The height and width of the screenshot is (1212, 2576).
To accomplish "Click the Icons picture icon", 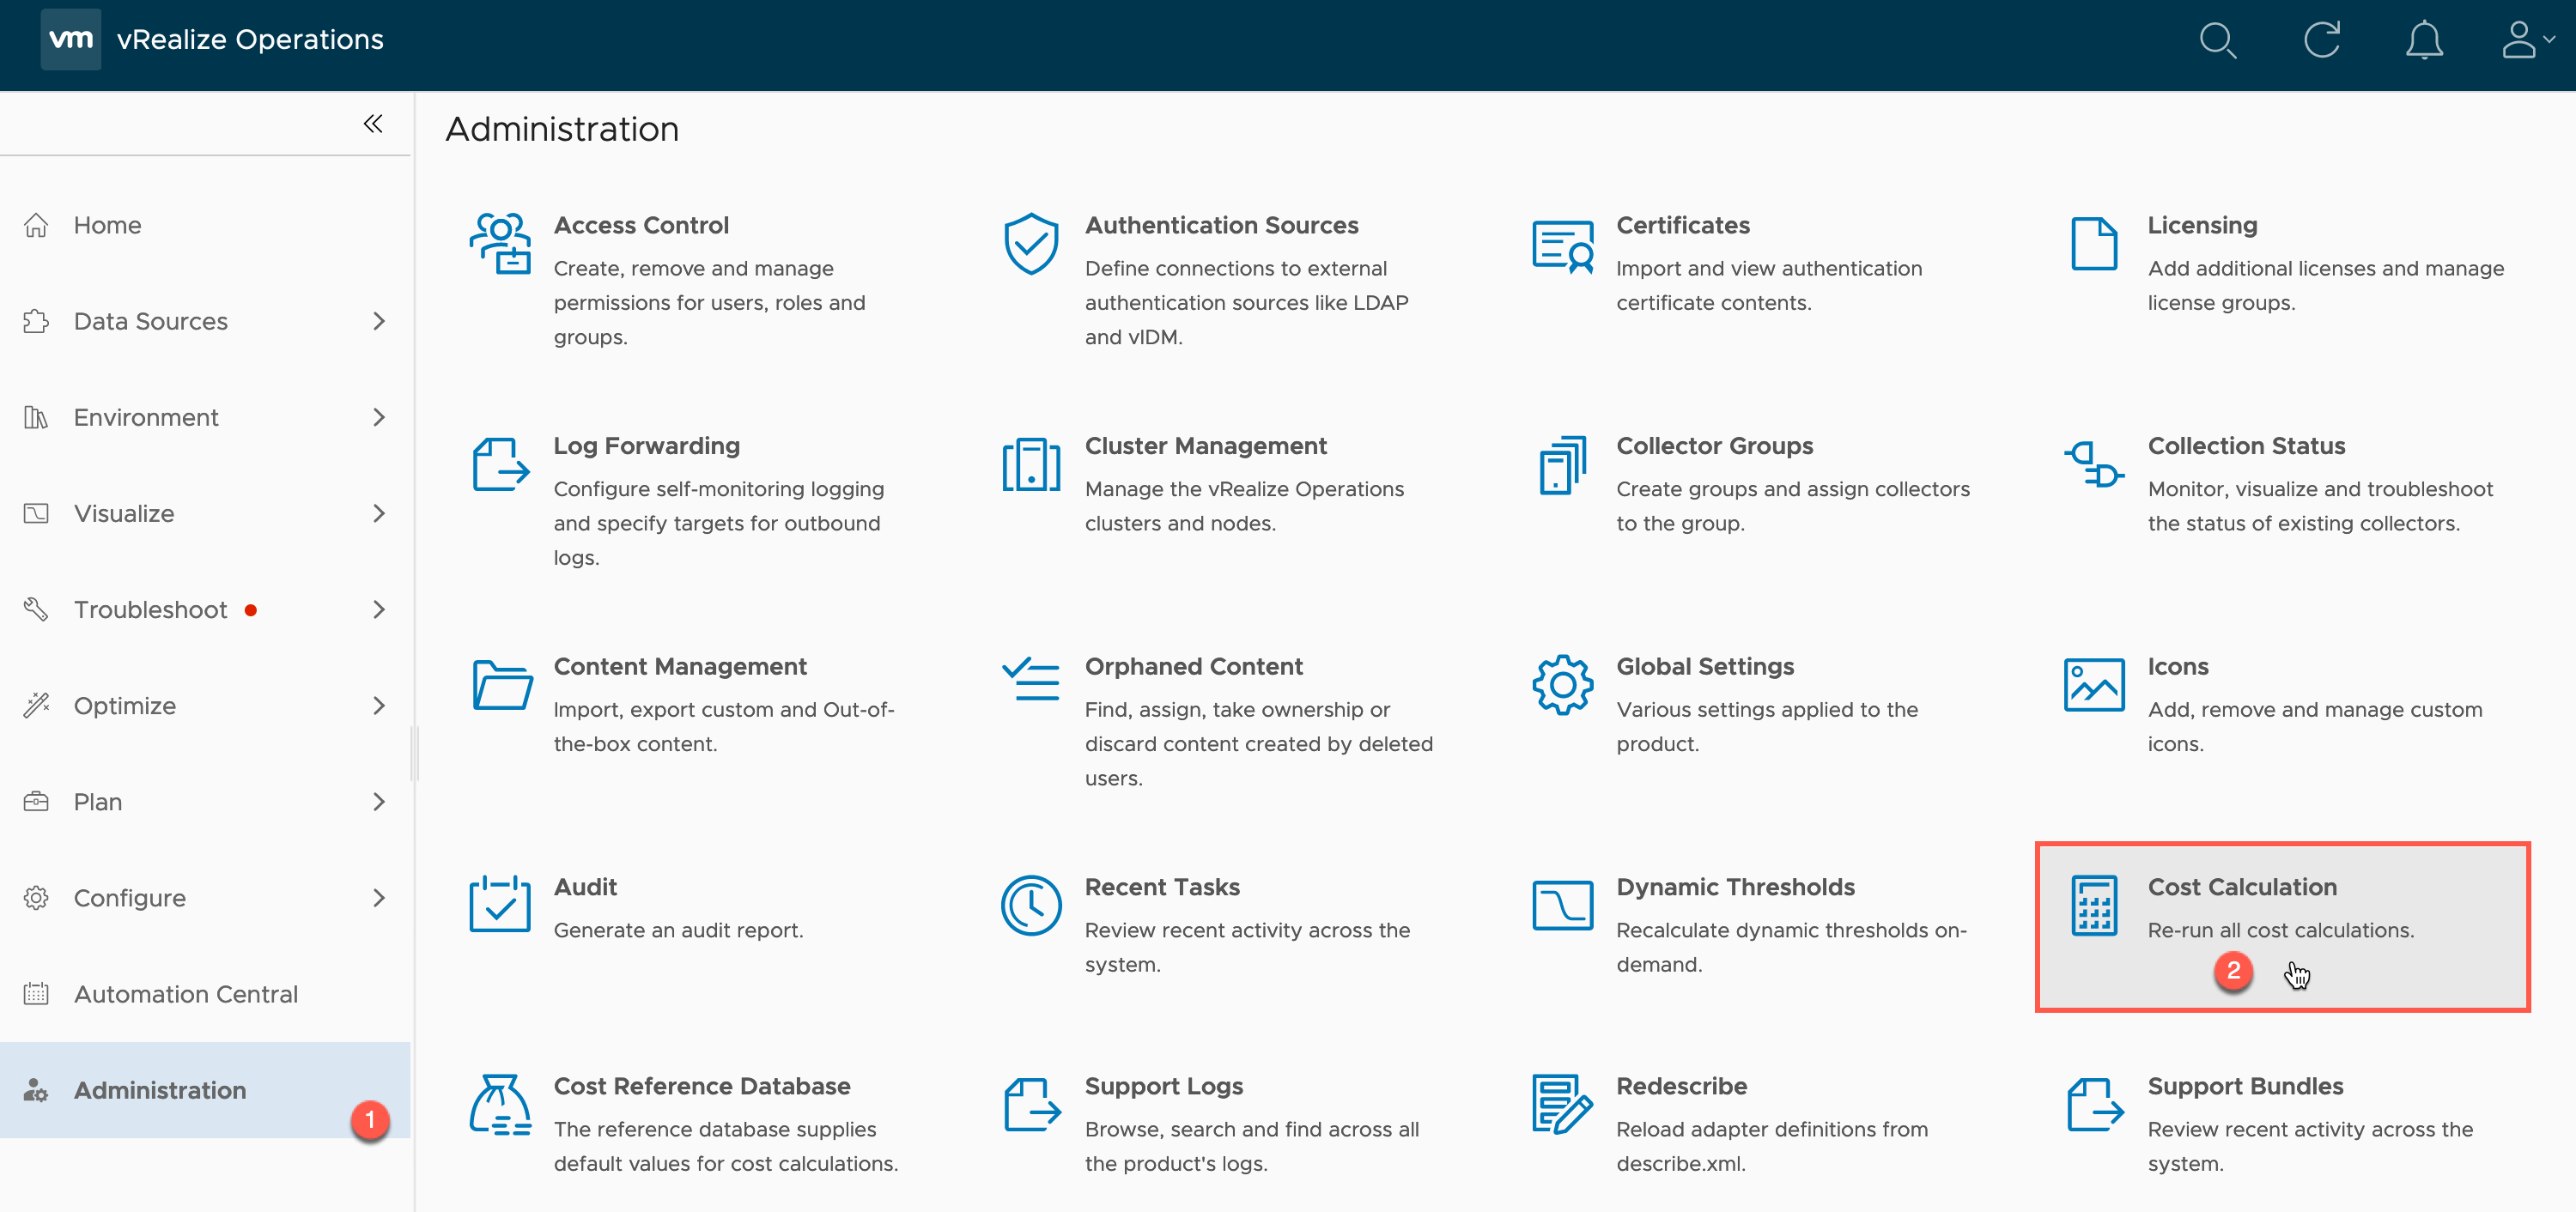I will point(2094,686).
